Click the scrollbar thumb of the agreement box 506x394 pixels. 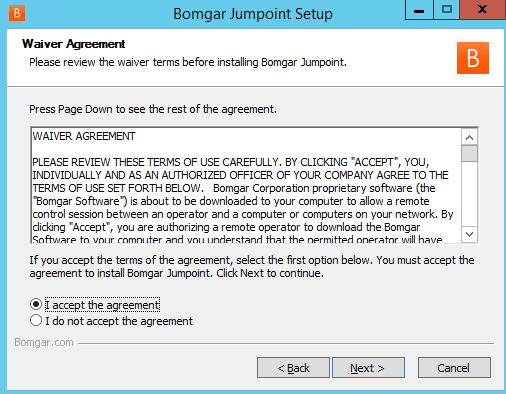pos(469,153)
